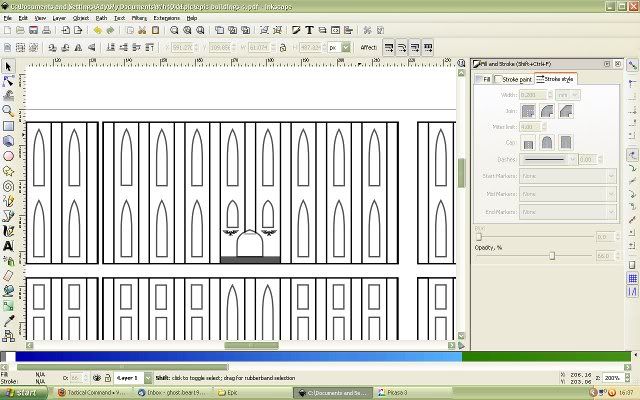Click the Undo arrow icon
Screen dimensions: 640x400
pos(97,30)
